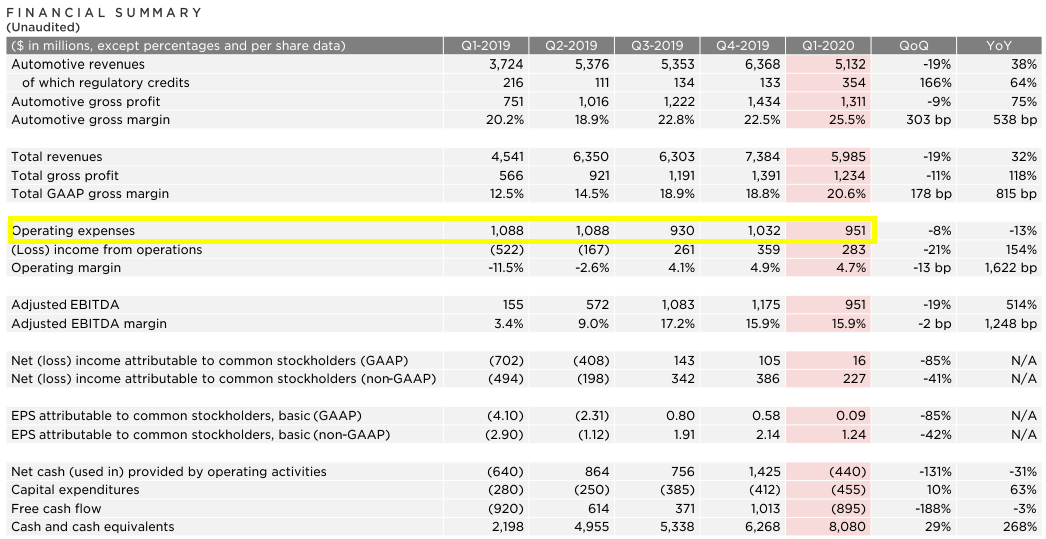Viewport: 1046px width, 539px height.
Task: Select Q1-2020 income from operations 283
Action: click(x=855, y=249)
